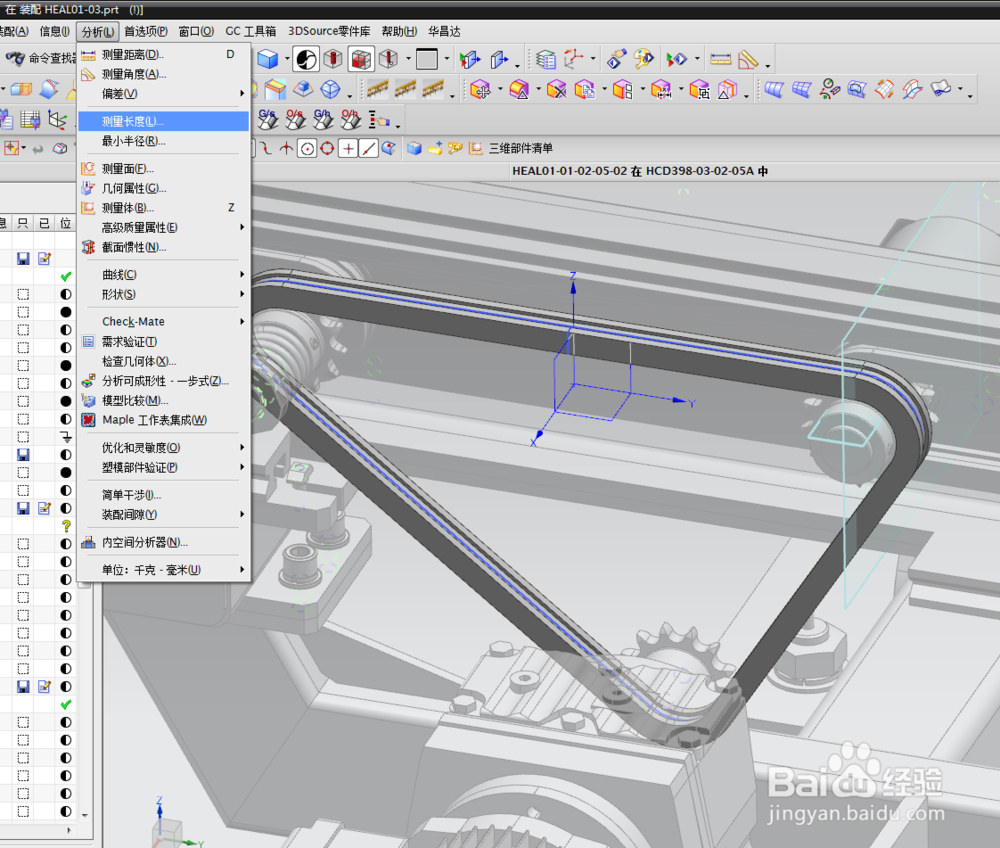The height and width of the screenshot is (848, 1000).
Task: Toggle the cube with red vertical line icon
Action: click(388, 59)
